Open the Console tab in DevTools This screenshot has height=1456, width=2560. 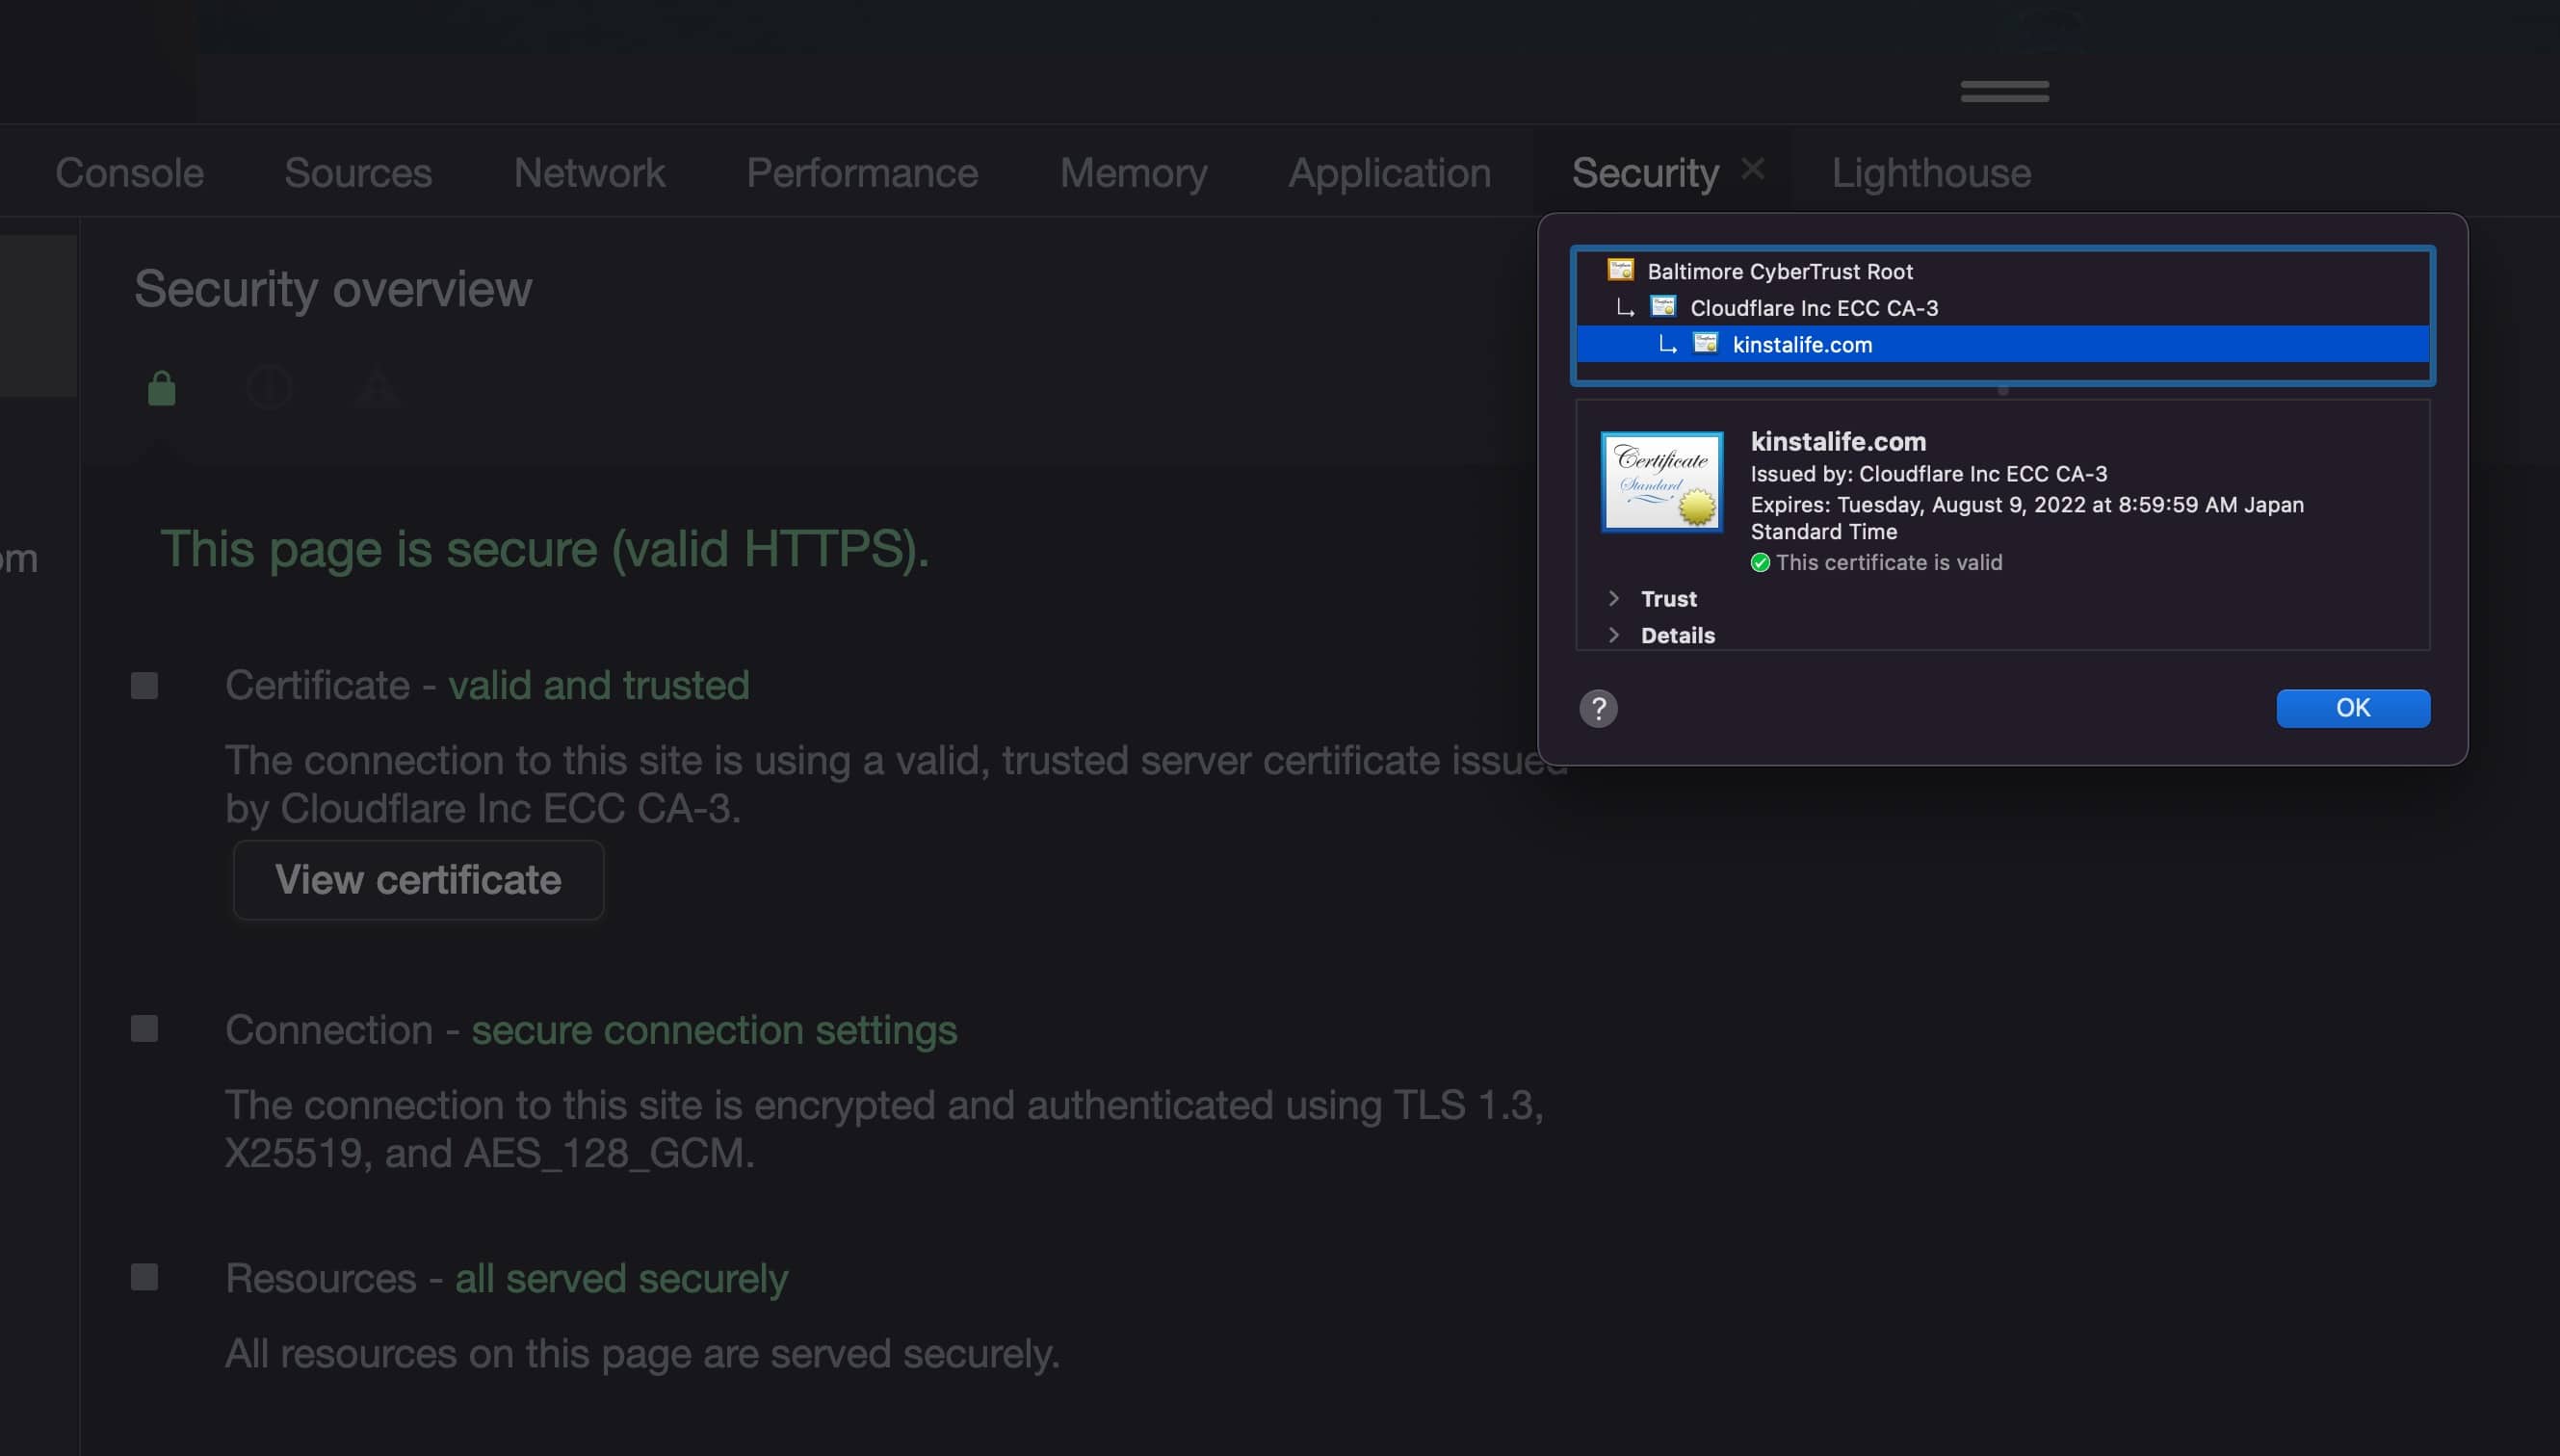pyautogui.click(x=128, y=170)
